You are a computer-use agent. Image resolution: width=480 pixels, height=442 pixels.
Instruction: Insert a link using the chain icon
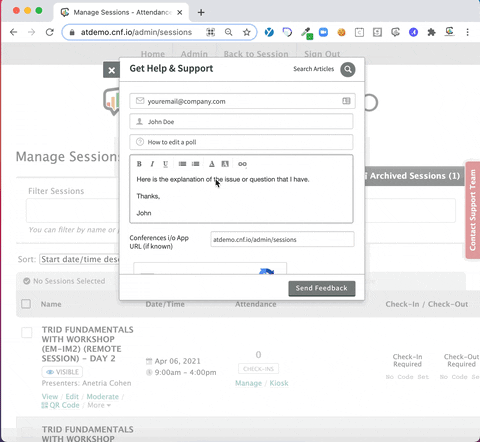coord(242,164)
